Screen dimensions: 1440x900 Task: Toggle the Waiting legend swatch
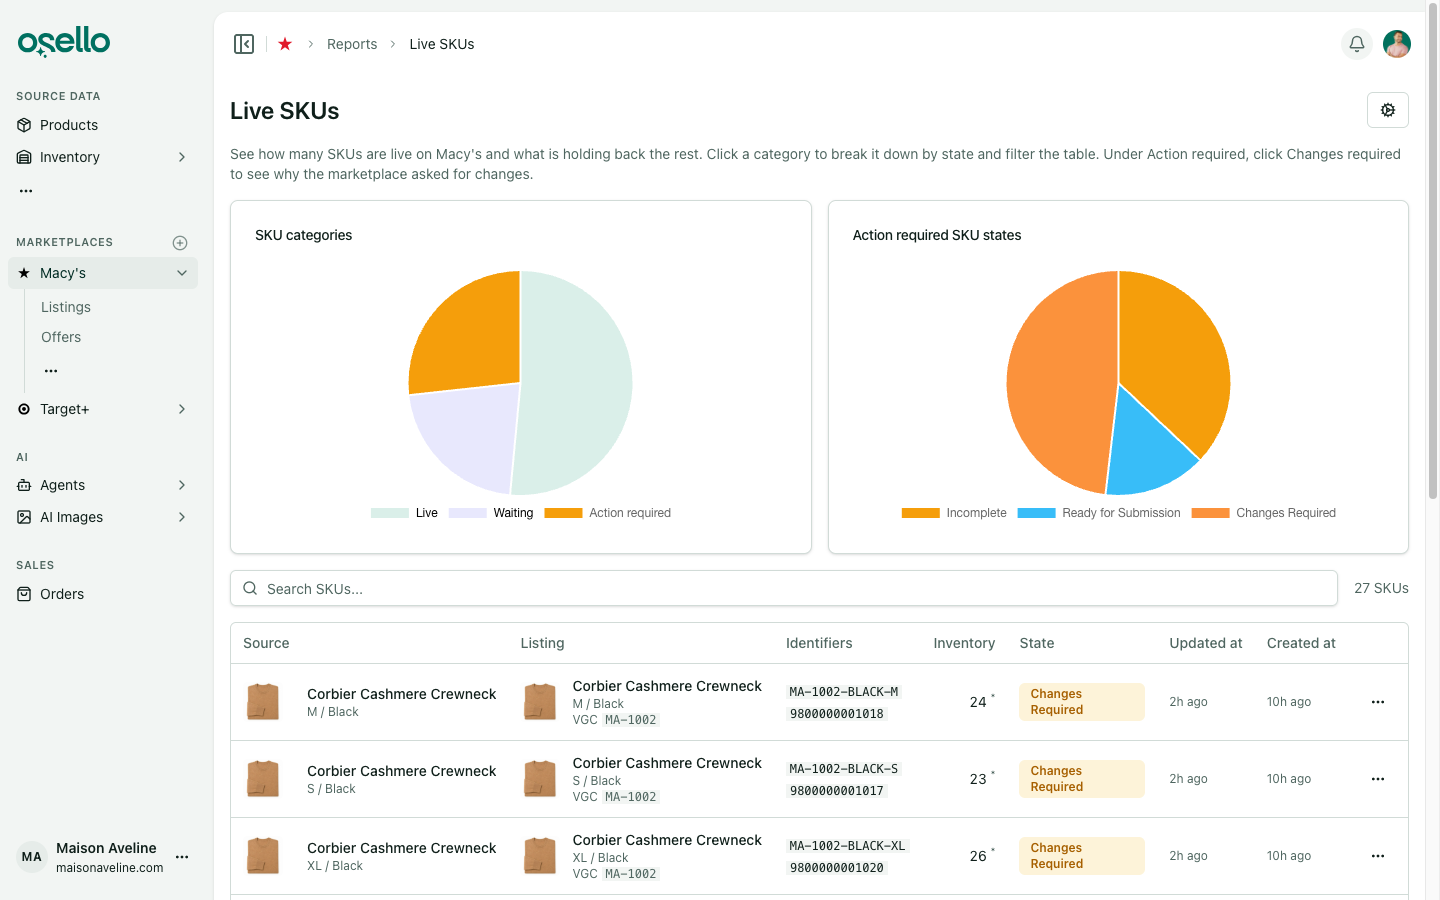click(x=468, y=513)
